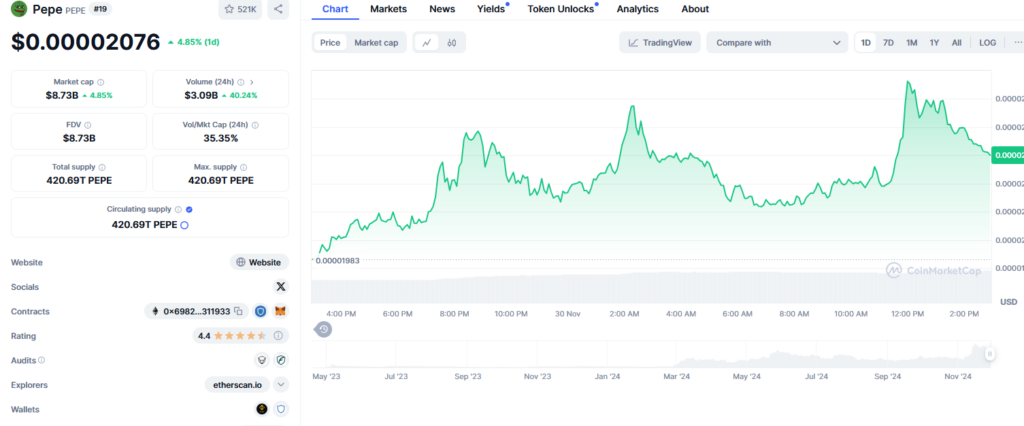
Task: Click the verified circulating supply badge
Action: (189, 210)
